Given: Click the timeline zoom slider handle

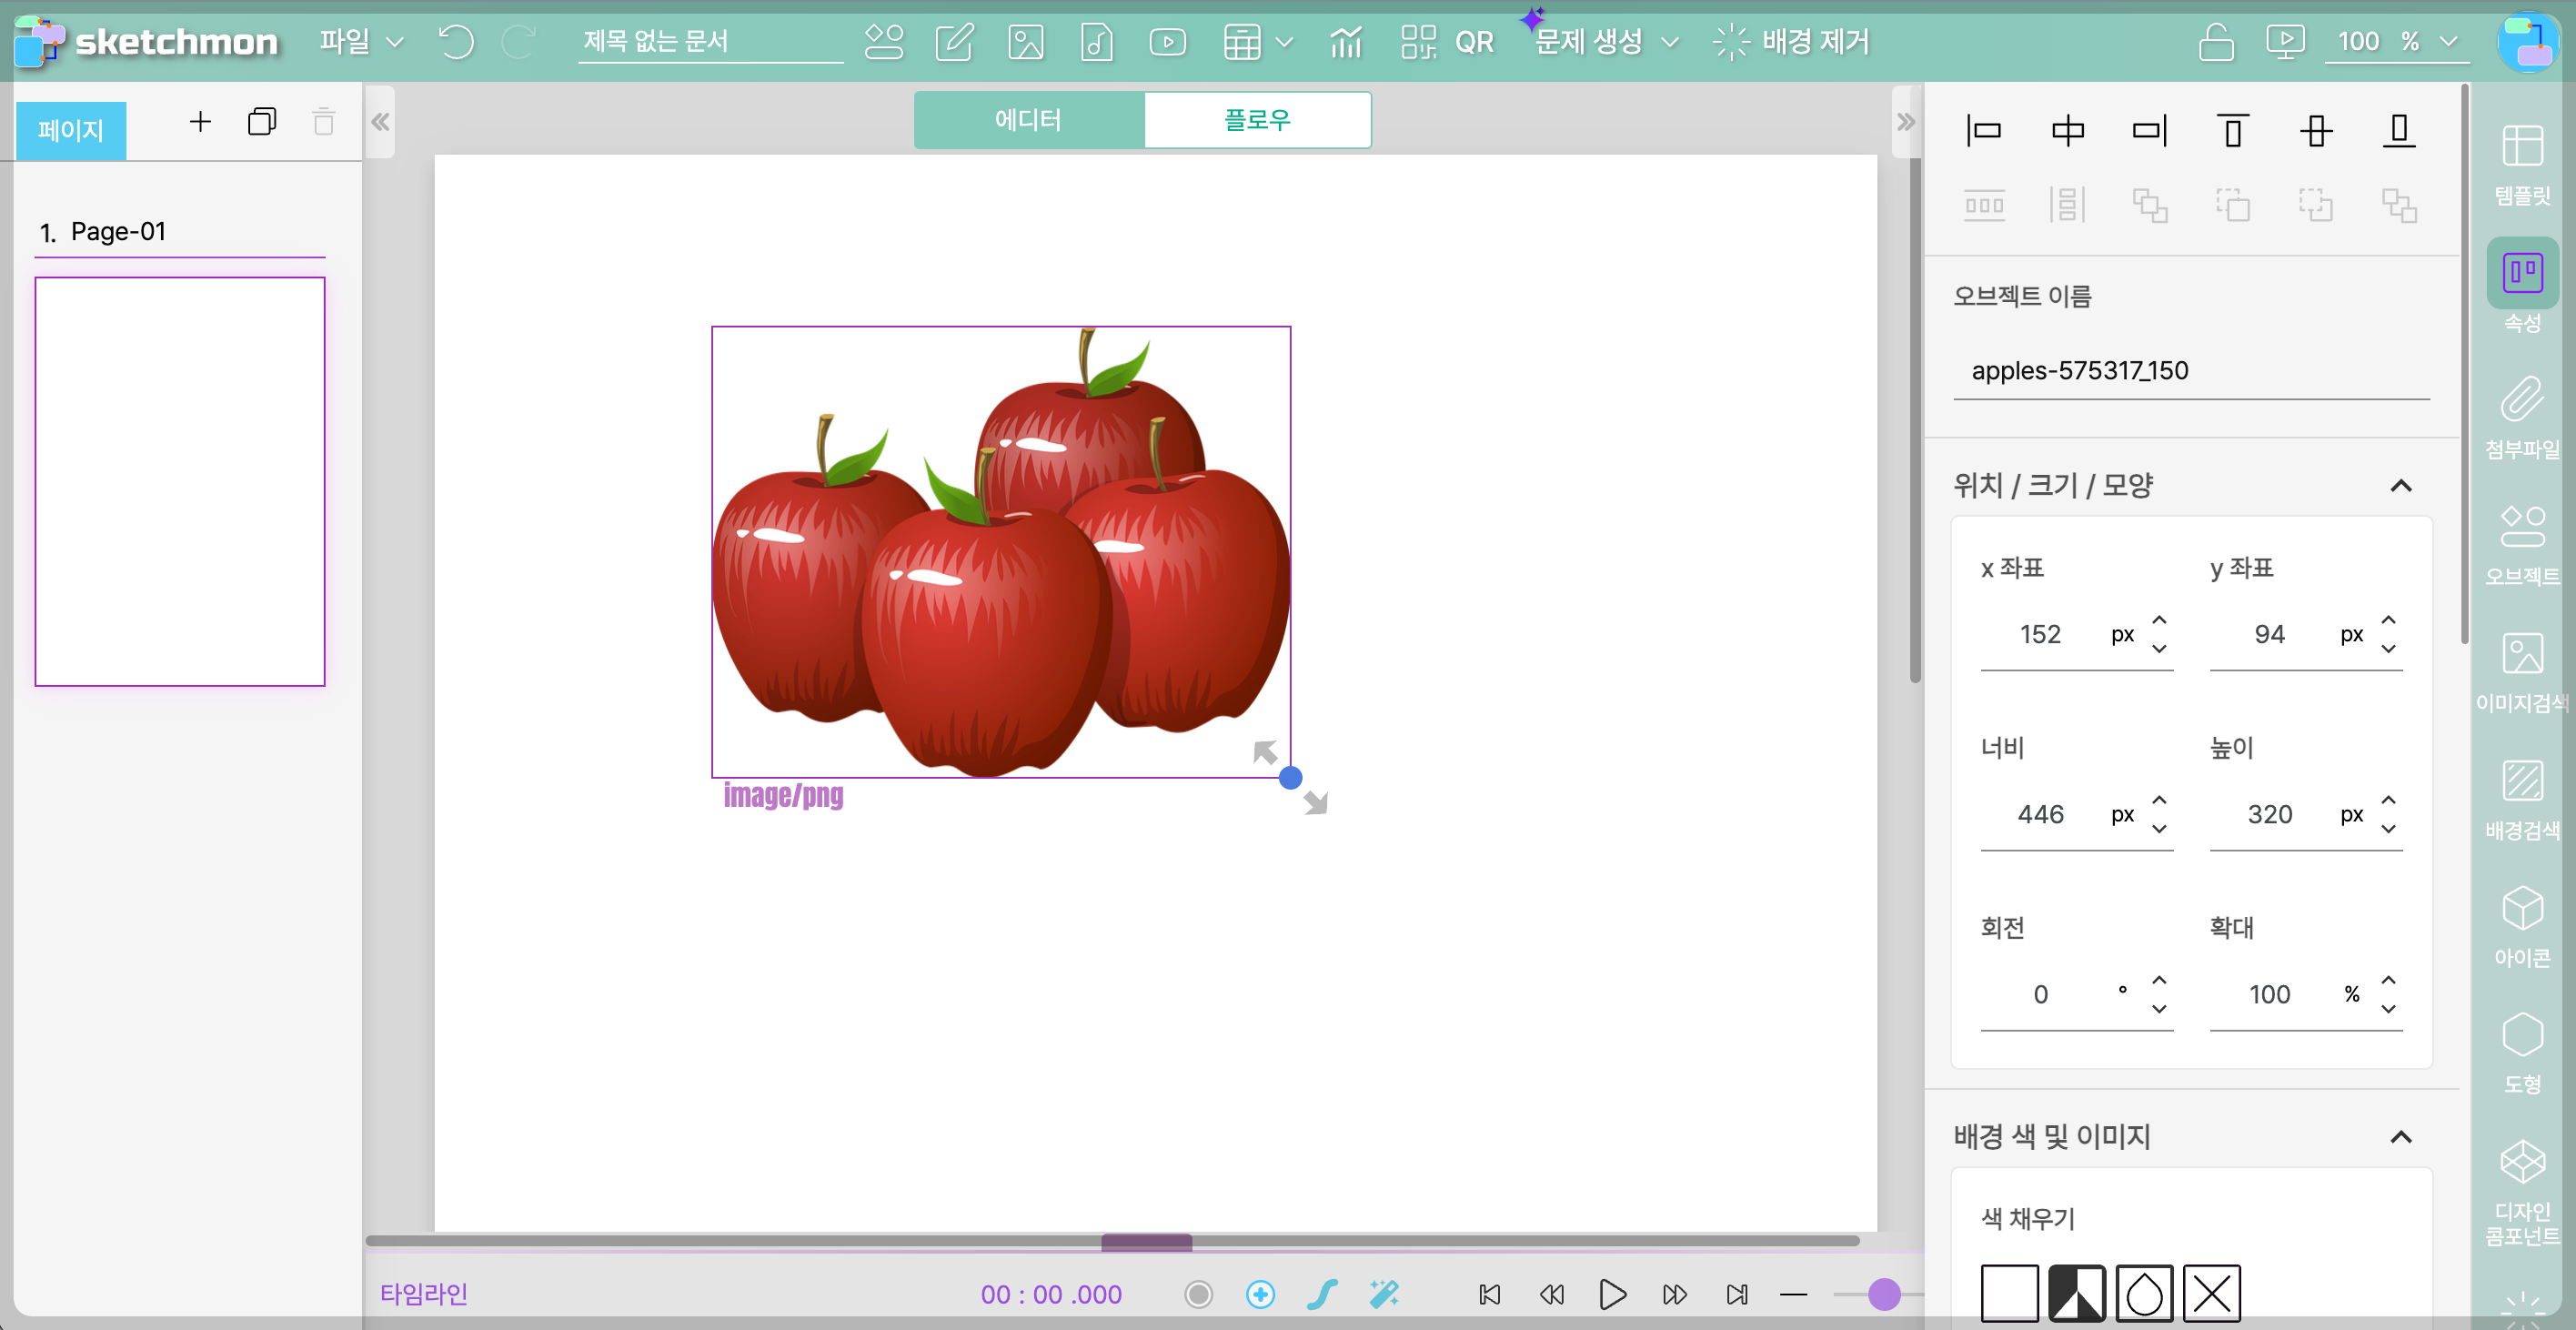Looking at the screenshot, I should coord(1884,1294).
